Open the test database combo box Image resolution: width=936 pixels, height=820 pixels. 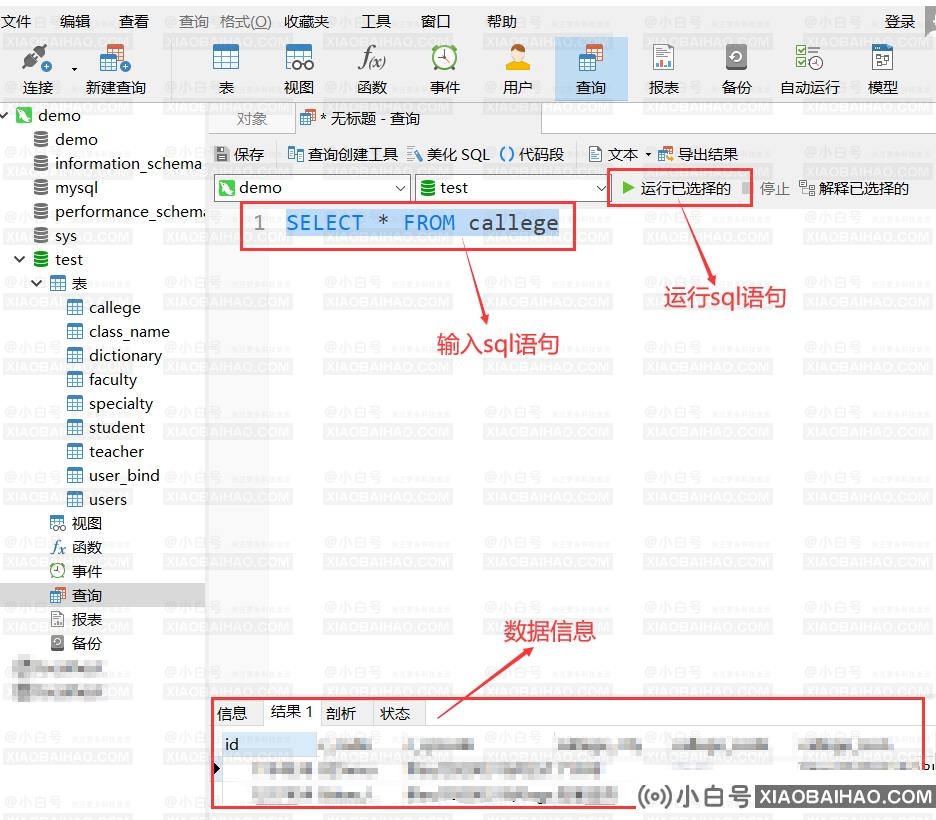click(x=512, y=188)
